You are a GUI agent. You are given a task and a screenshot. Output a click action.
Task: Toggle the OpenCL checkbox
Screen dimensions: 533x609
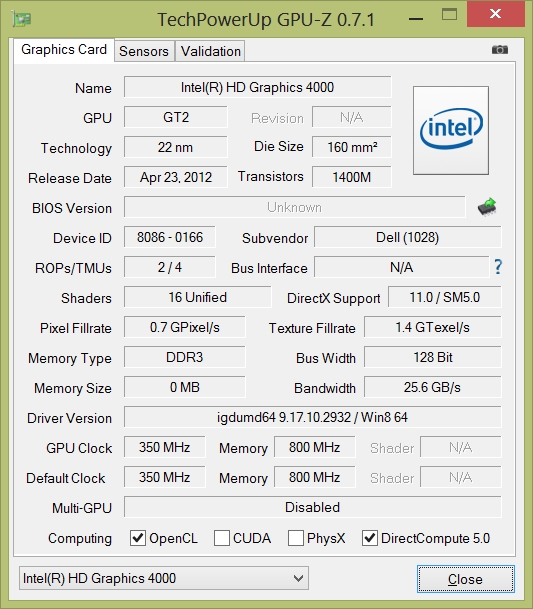coord(138,538)
